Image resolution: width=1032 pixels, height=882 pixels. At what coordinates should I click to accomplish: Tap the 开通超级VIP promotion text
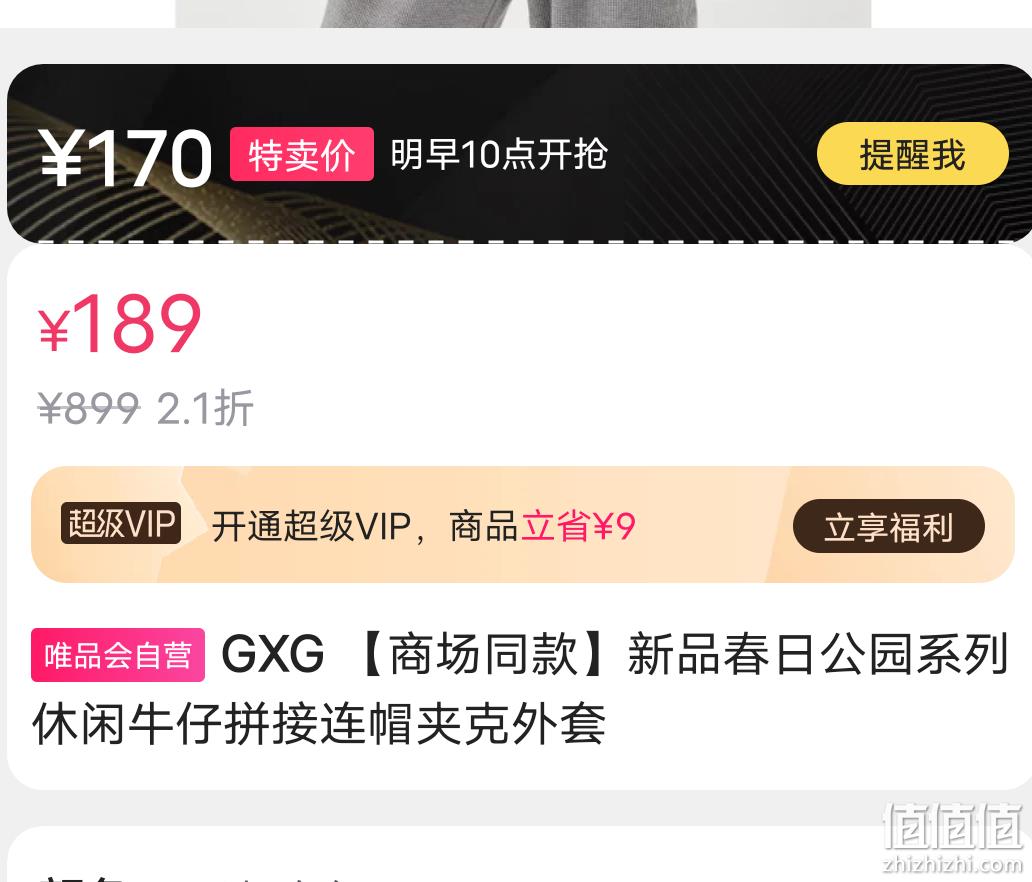click(311, 527)
